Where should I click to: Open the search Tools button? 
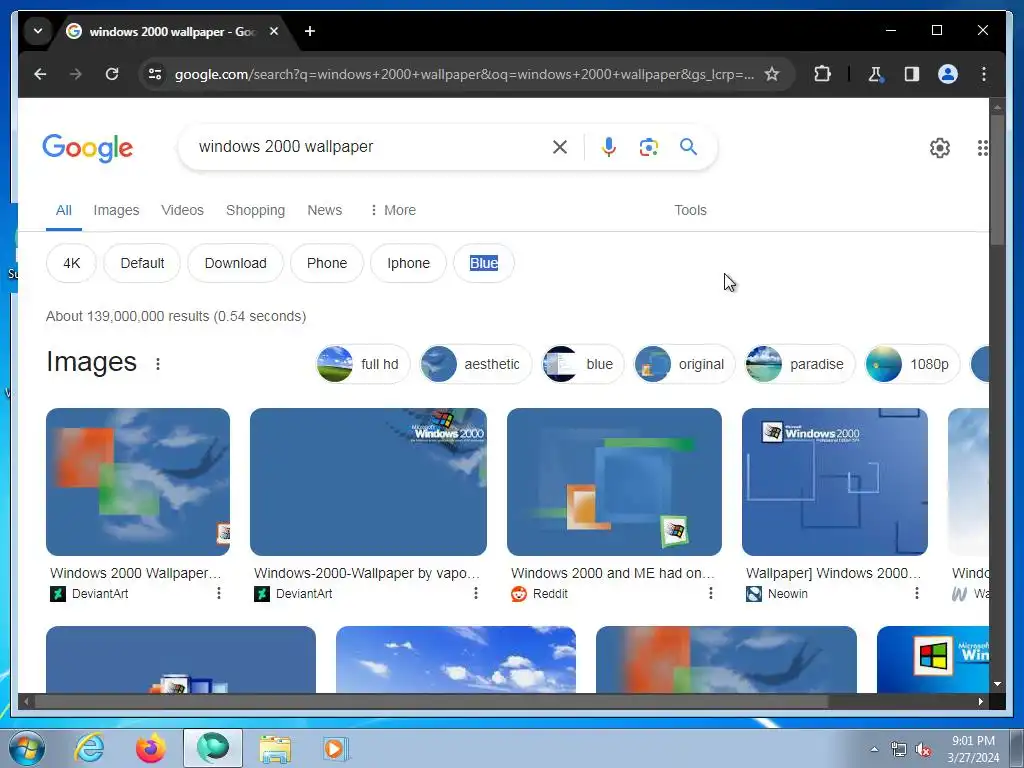pyautogui.click(x=690, y=210)
